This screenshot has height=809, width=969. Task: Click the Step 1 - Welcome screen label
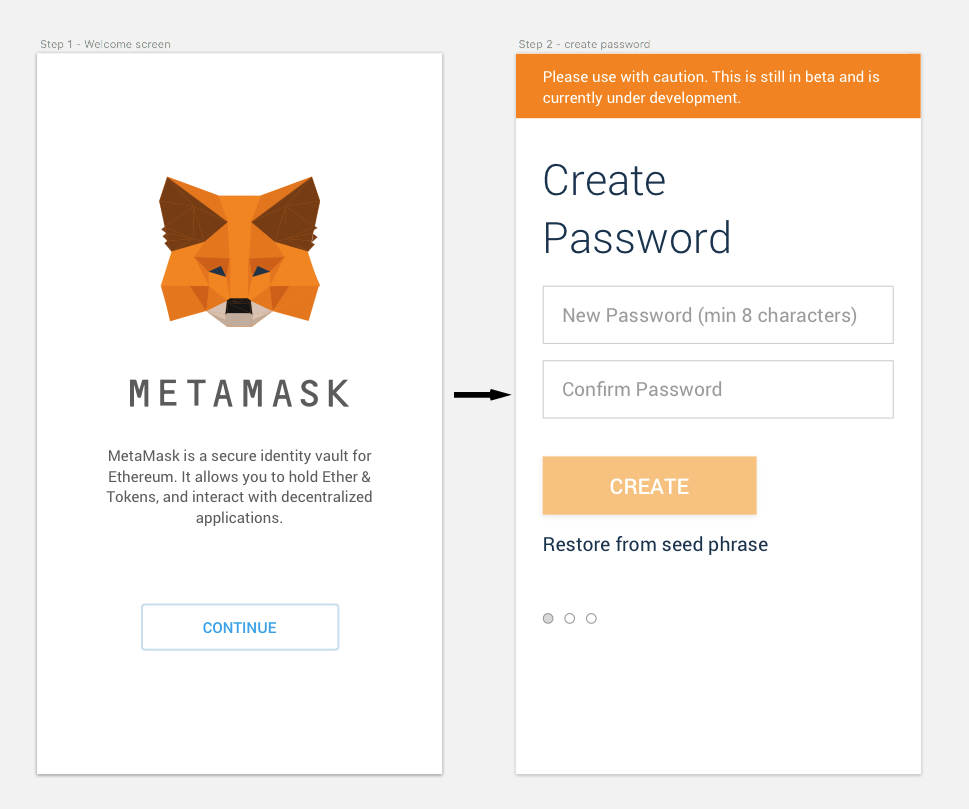tap(105, 44)
